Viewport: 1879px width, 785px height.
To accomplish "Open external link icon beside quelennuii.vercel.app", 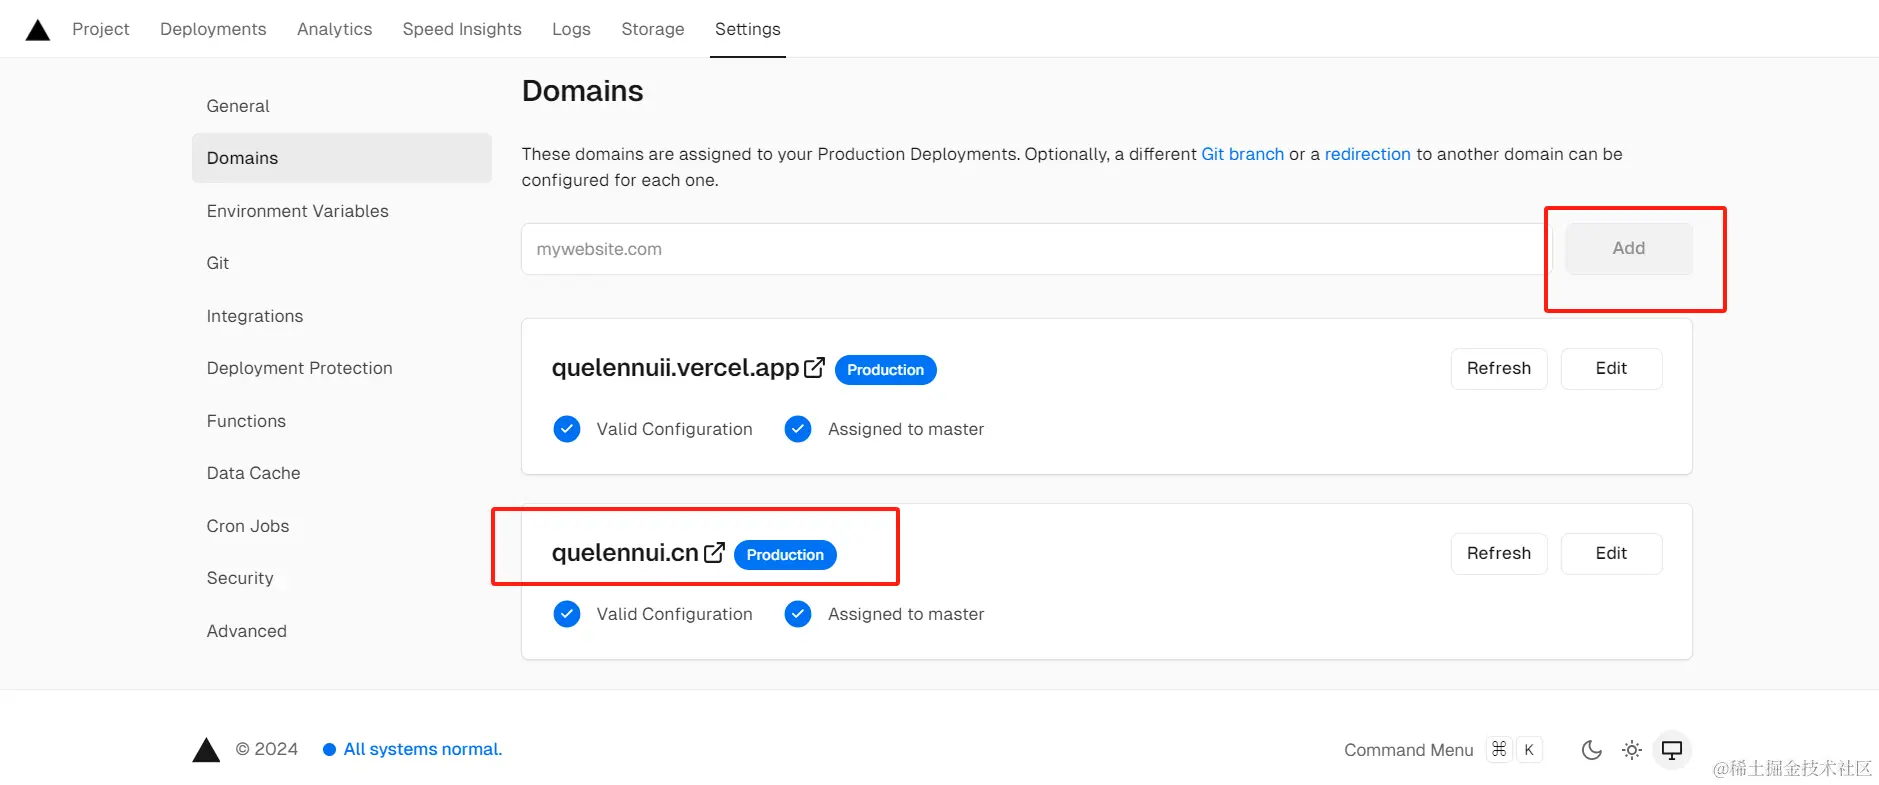I will (x=814, y=368).
